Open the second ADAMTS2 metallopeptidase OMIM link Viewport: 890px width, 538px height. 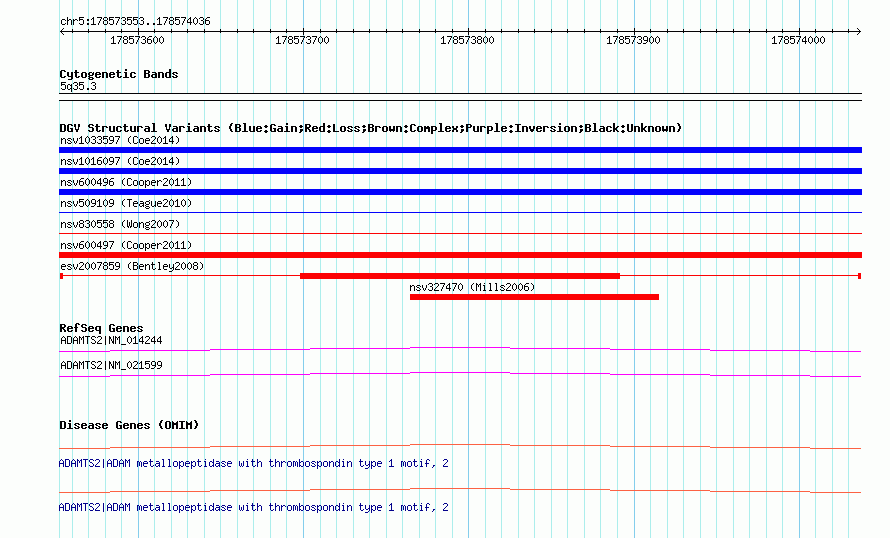(x=254, y=507)
